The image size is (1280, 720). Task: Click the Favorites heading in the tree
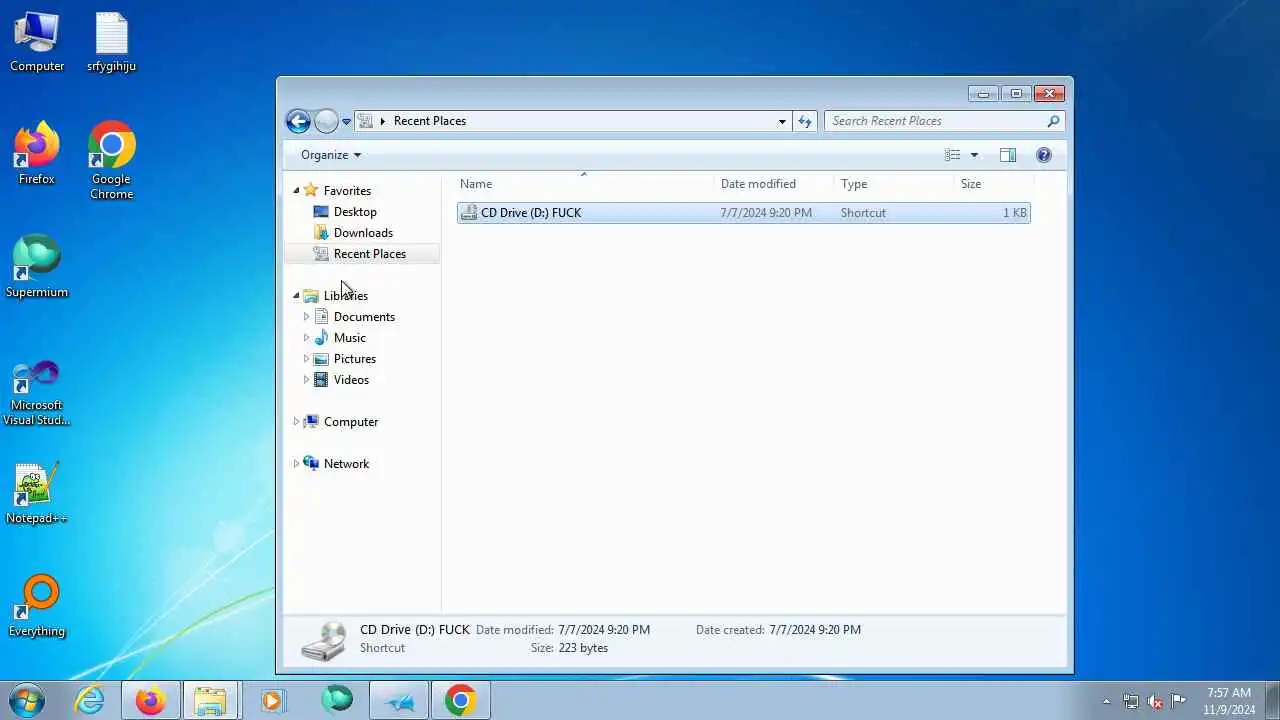[347, 191]
